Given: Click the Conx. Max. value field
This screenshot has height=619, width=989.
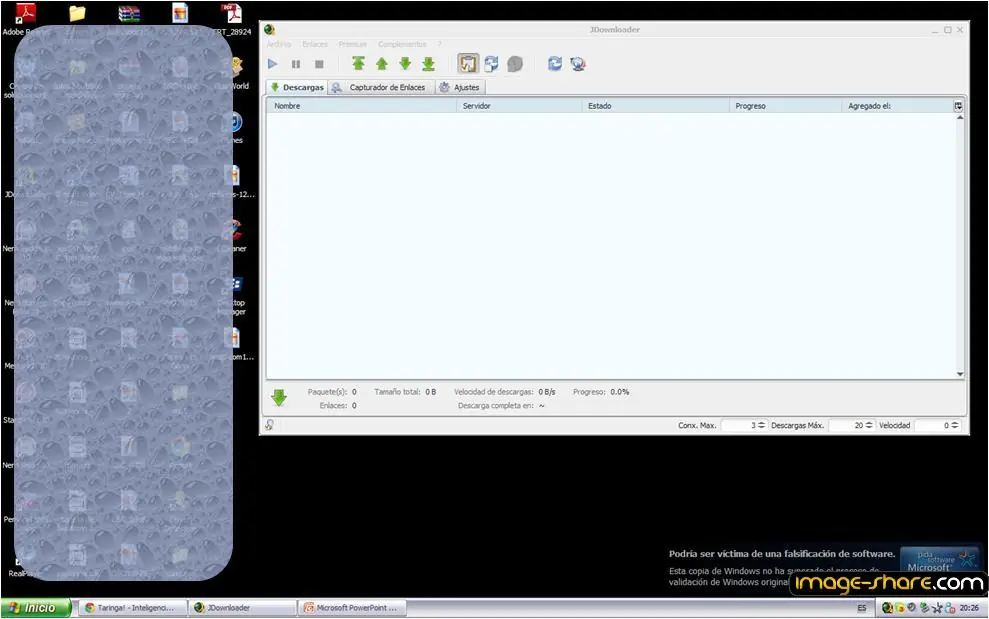Looking at the screenshot, I should 739,425.
